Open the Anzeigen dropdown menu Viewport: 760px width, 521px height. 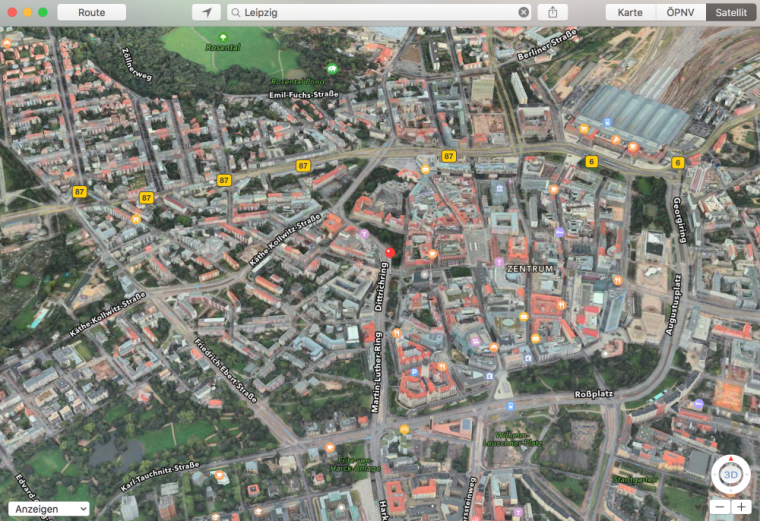click(46, 509)
